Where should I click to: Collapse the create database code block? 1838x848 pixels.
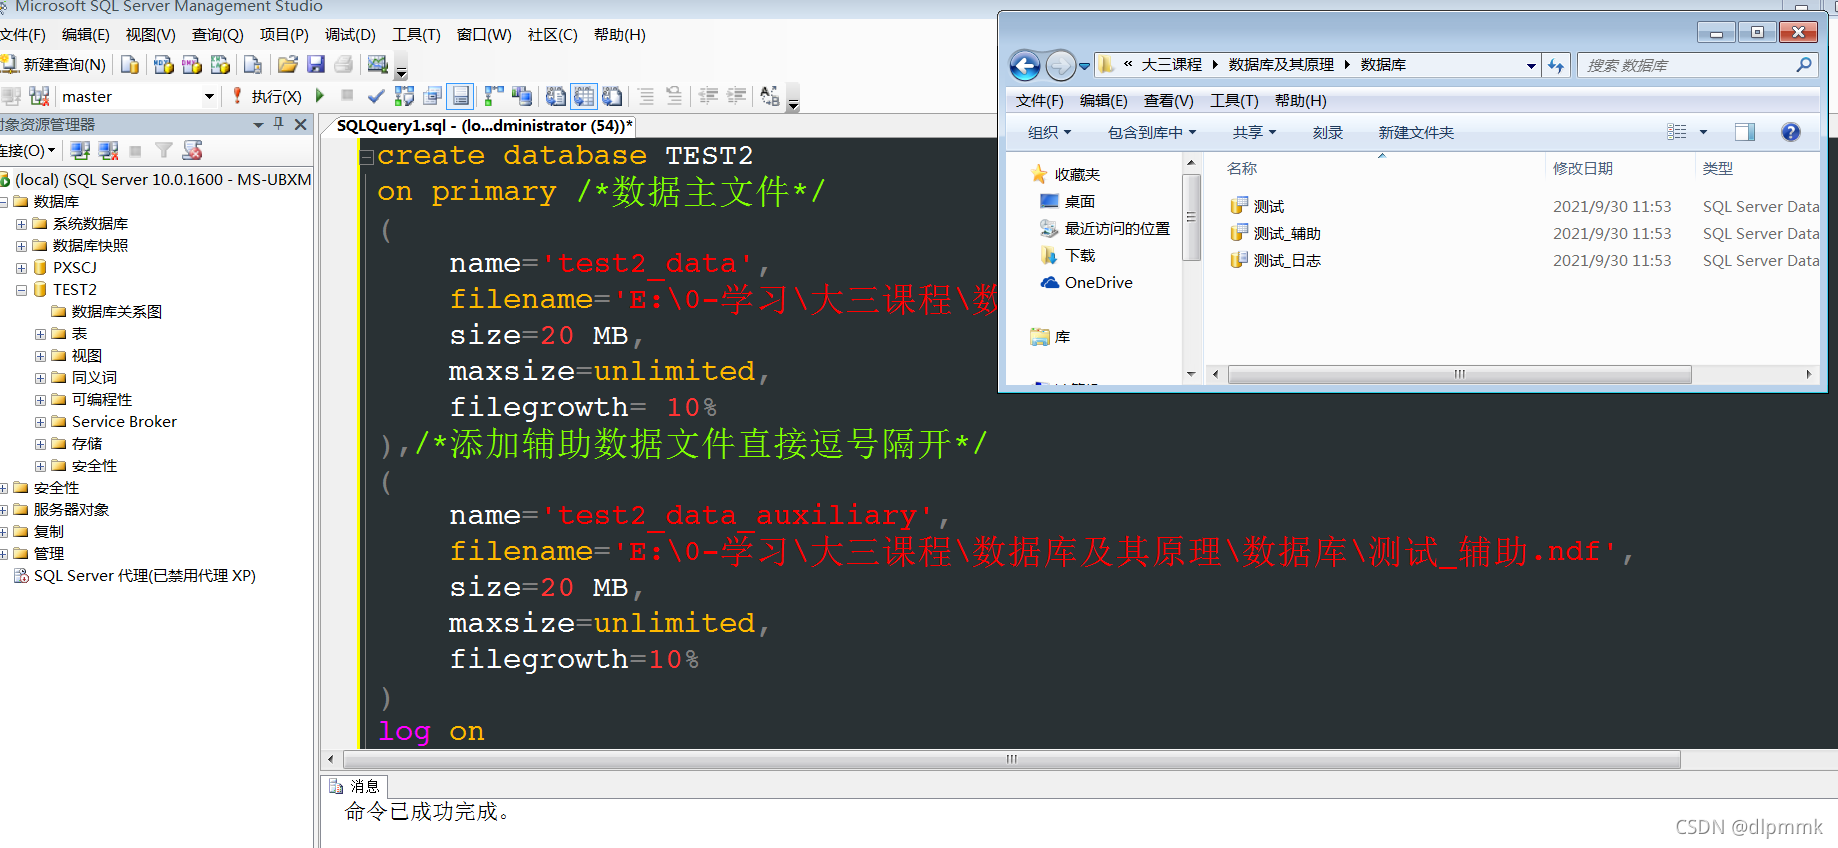367,156
